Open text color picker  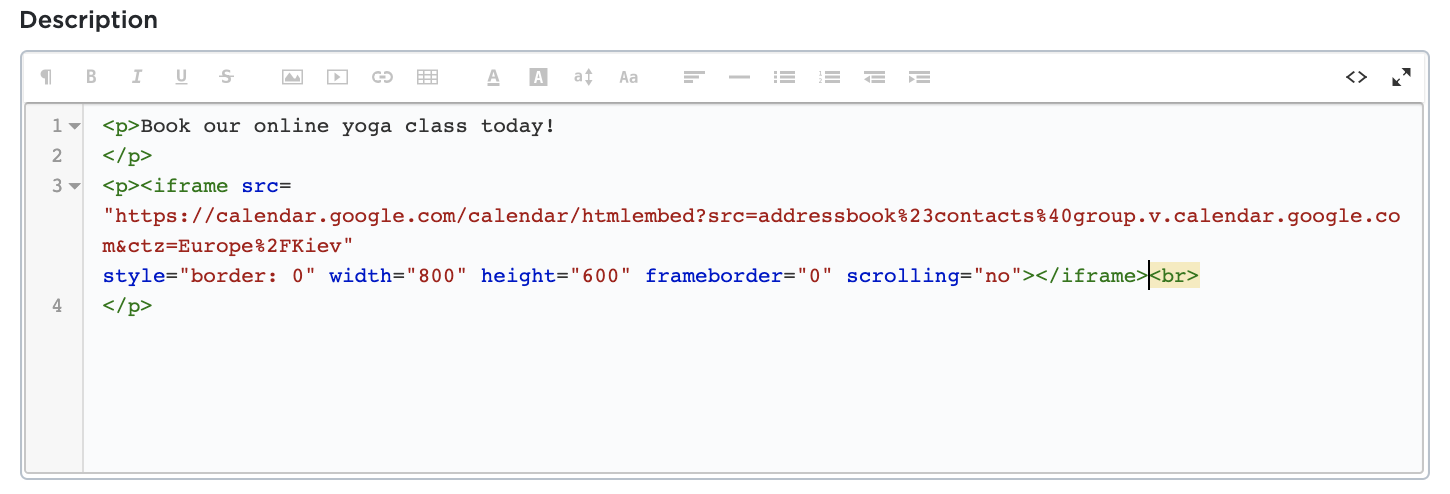(x=493, y=77)
